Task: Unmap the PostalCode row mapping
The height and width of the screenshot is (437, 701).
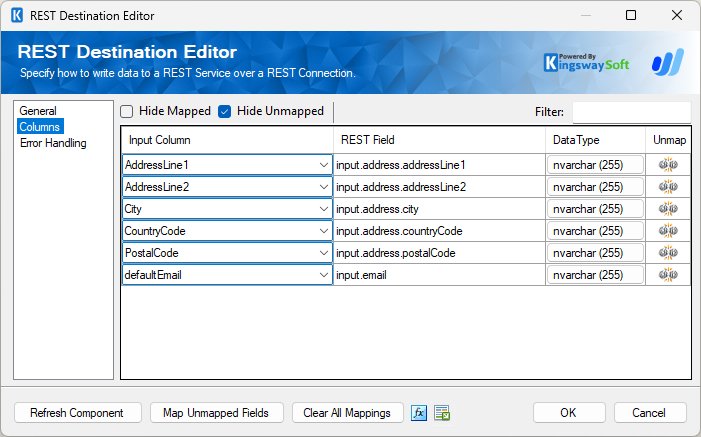Action: pos(668,252)
